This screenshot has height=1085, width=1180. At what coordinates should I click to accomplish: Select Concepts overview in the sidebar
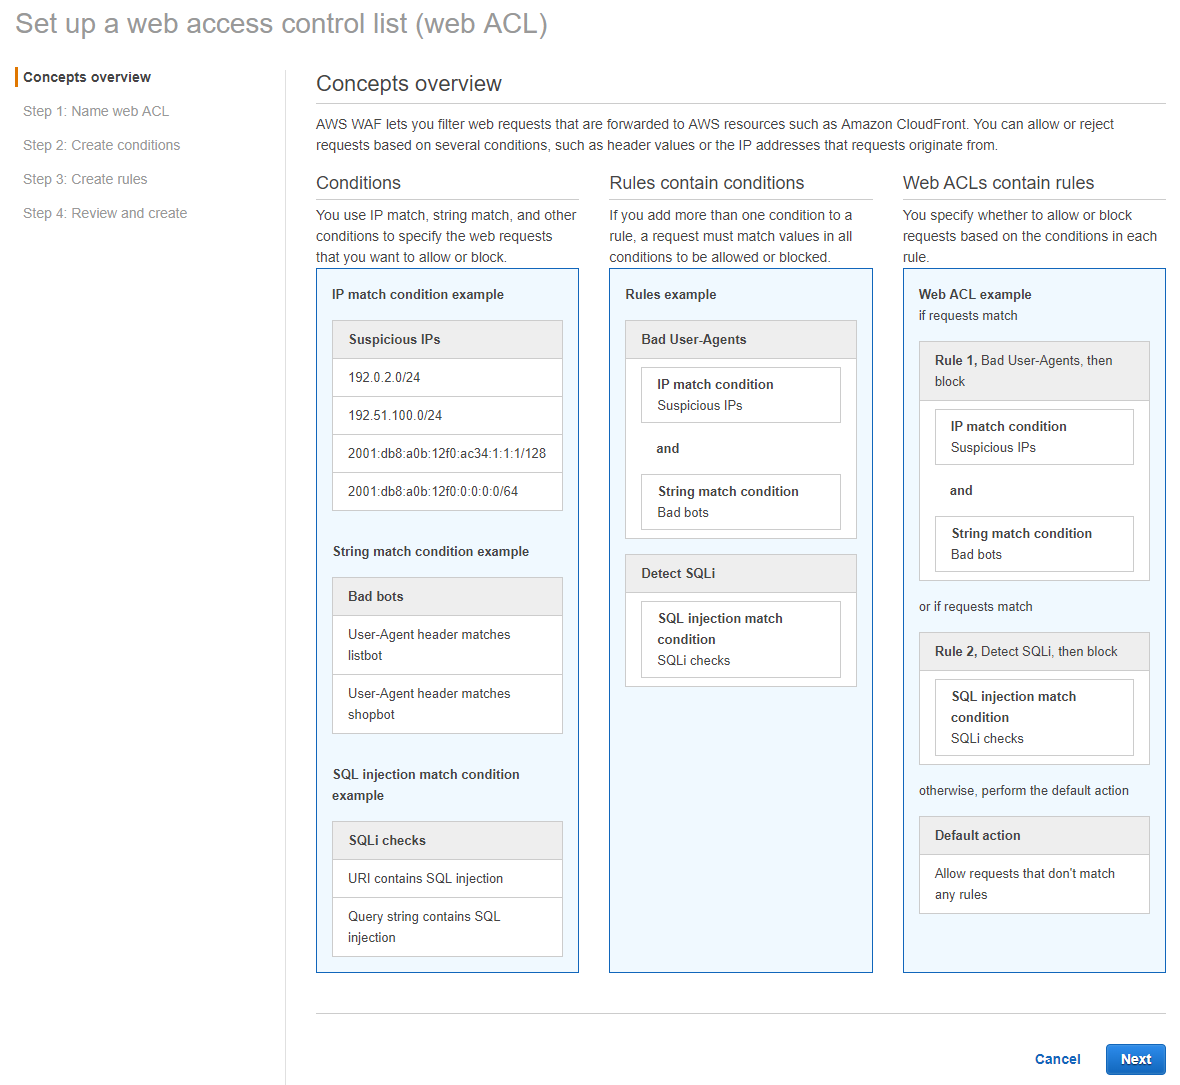pyautogui.click(x=87, y=77)
